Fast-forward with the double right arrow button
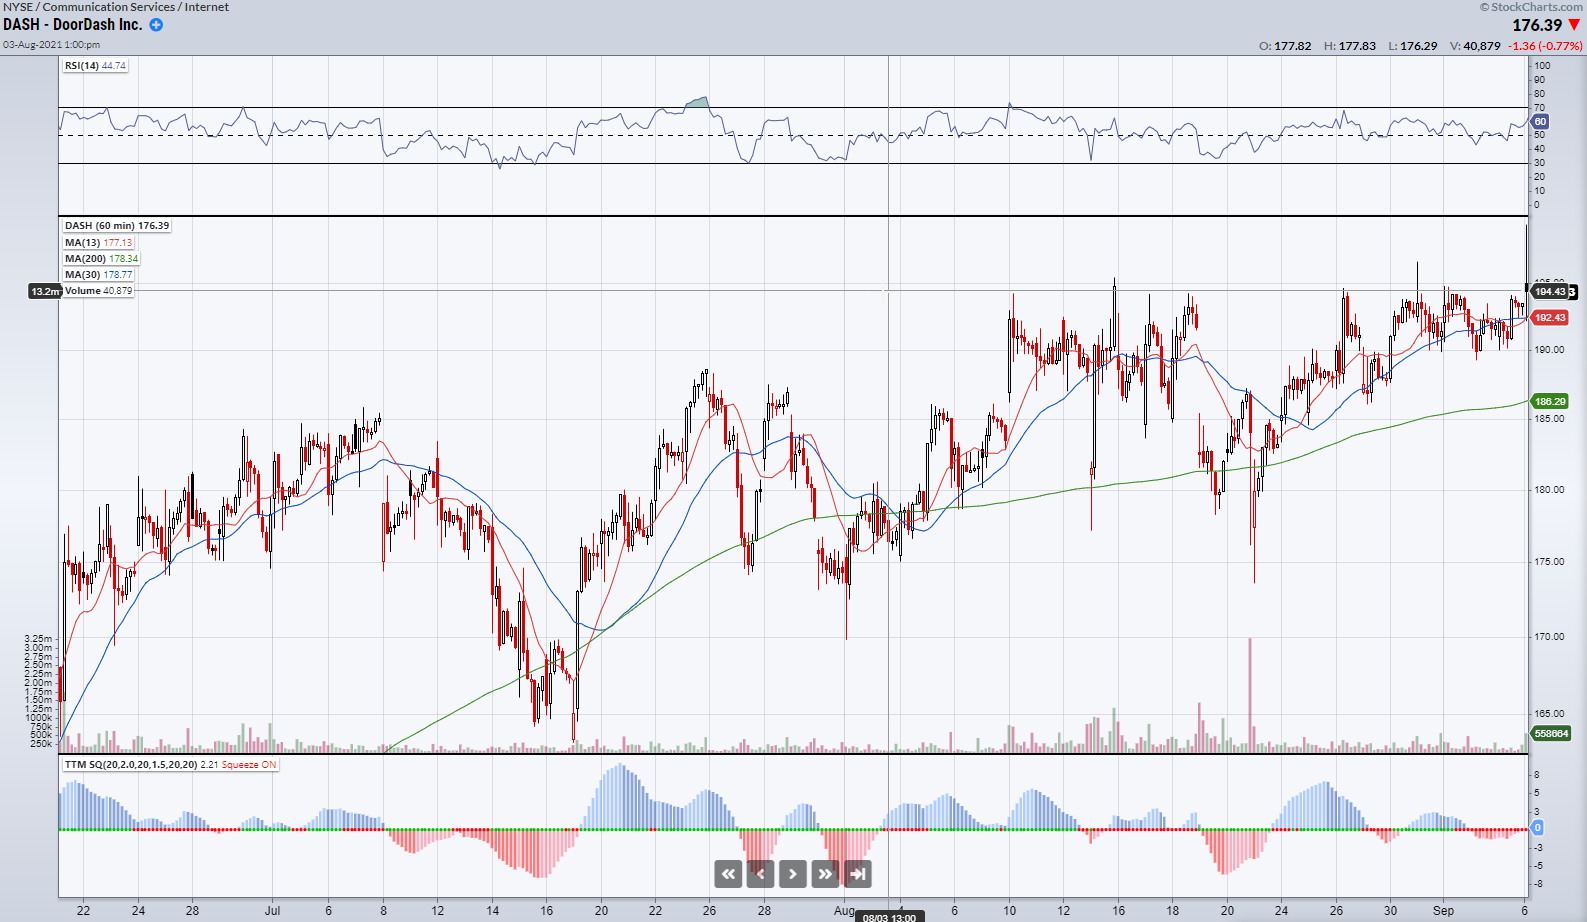The image size is (1587, 922). [825, 874]
